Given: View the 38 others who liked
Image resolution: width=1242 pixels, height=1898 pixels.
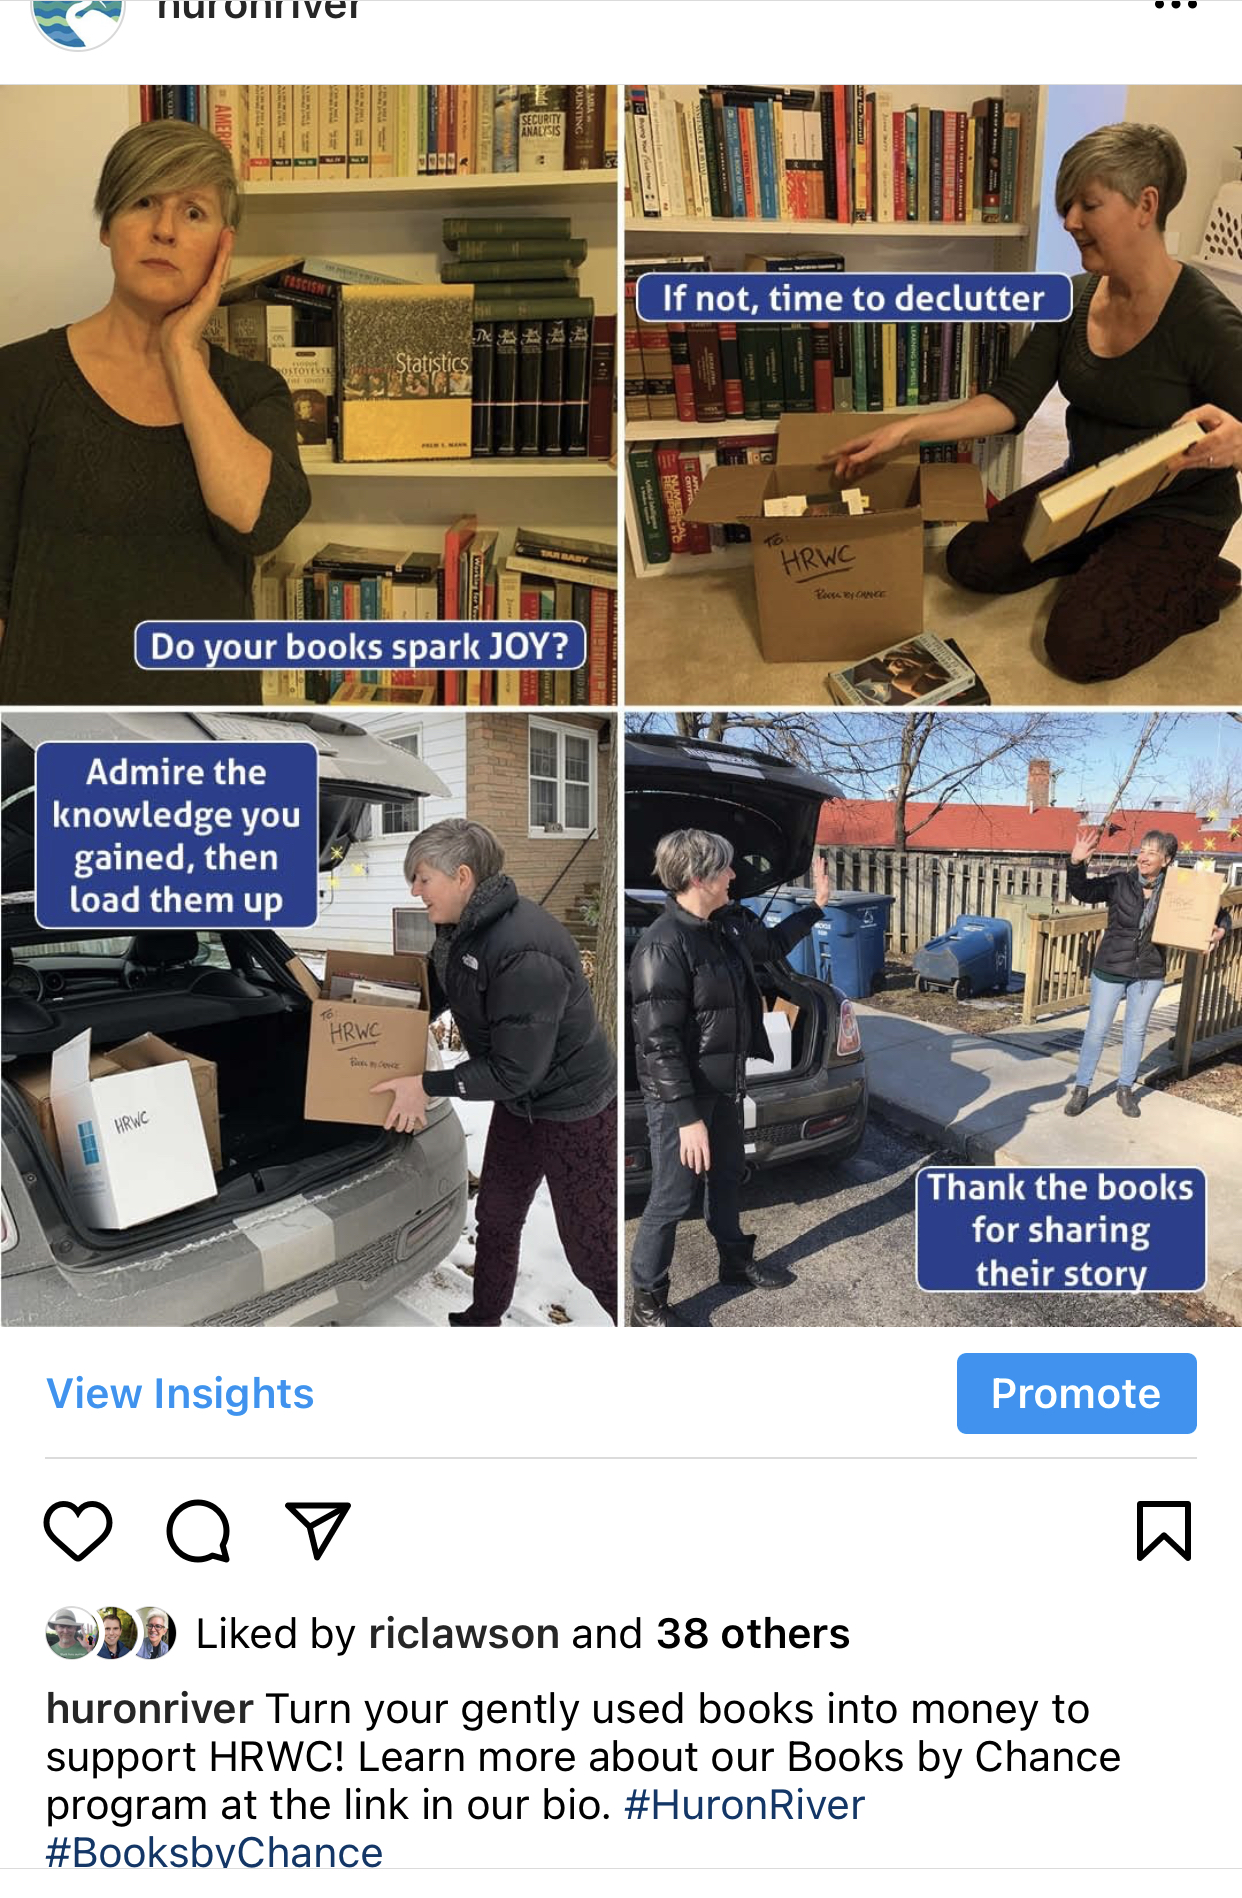Looking at the screenshot, I should [752, 1633].
